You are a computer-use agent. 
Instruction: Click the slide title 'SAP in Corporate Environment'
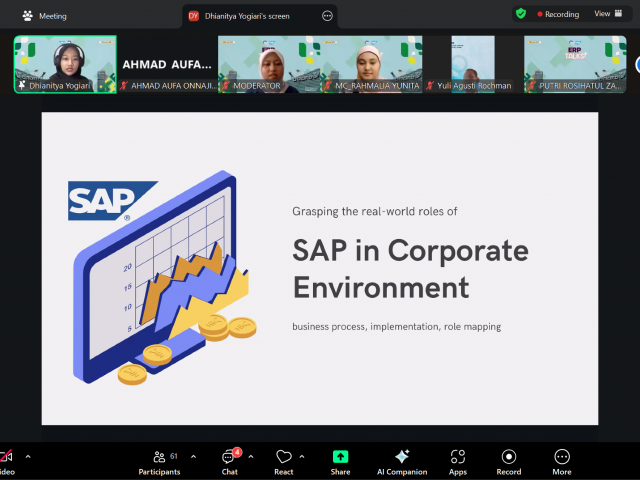(x=411, y=269)
